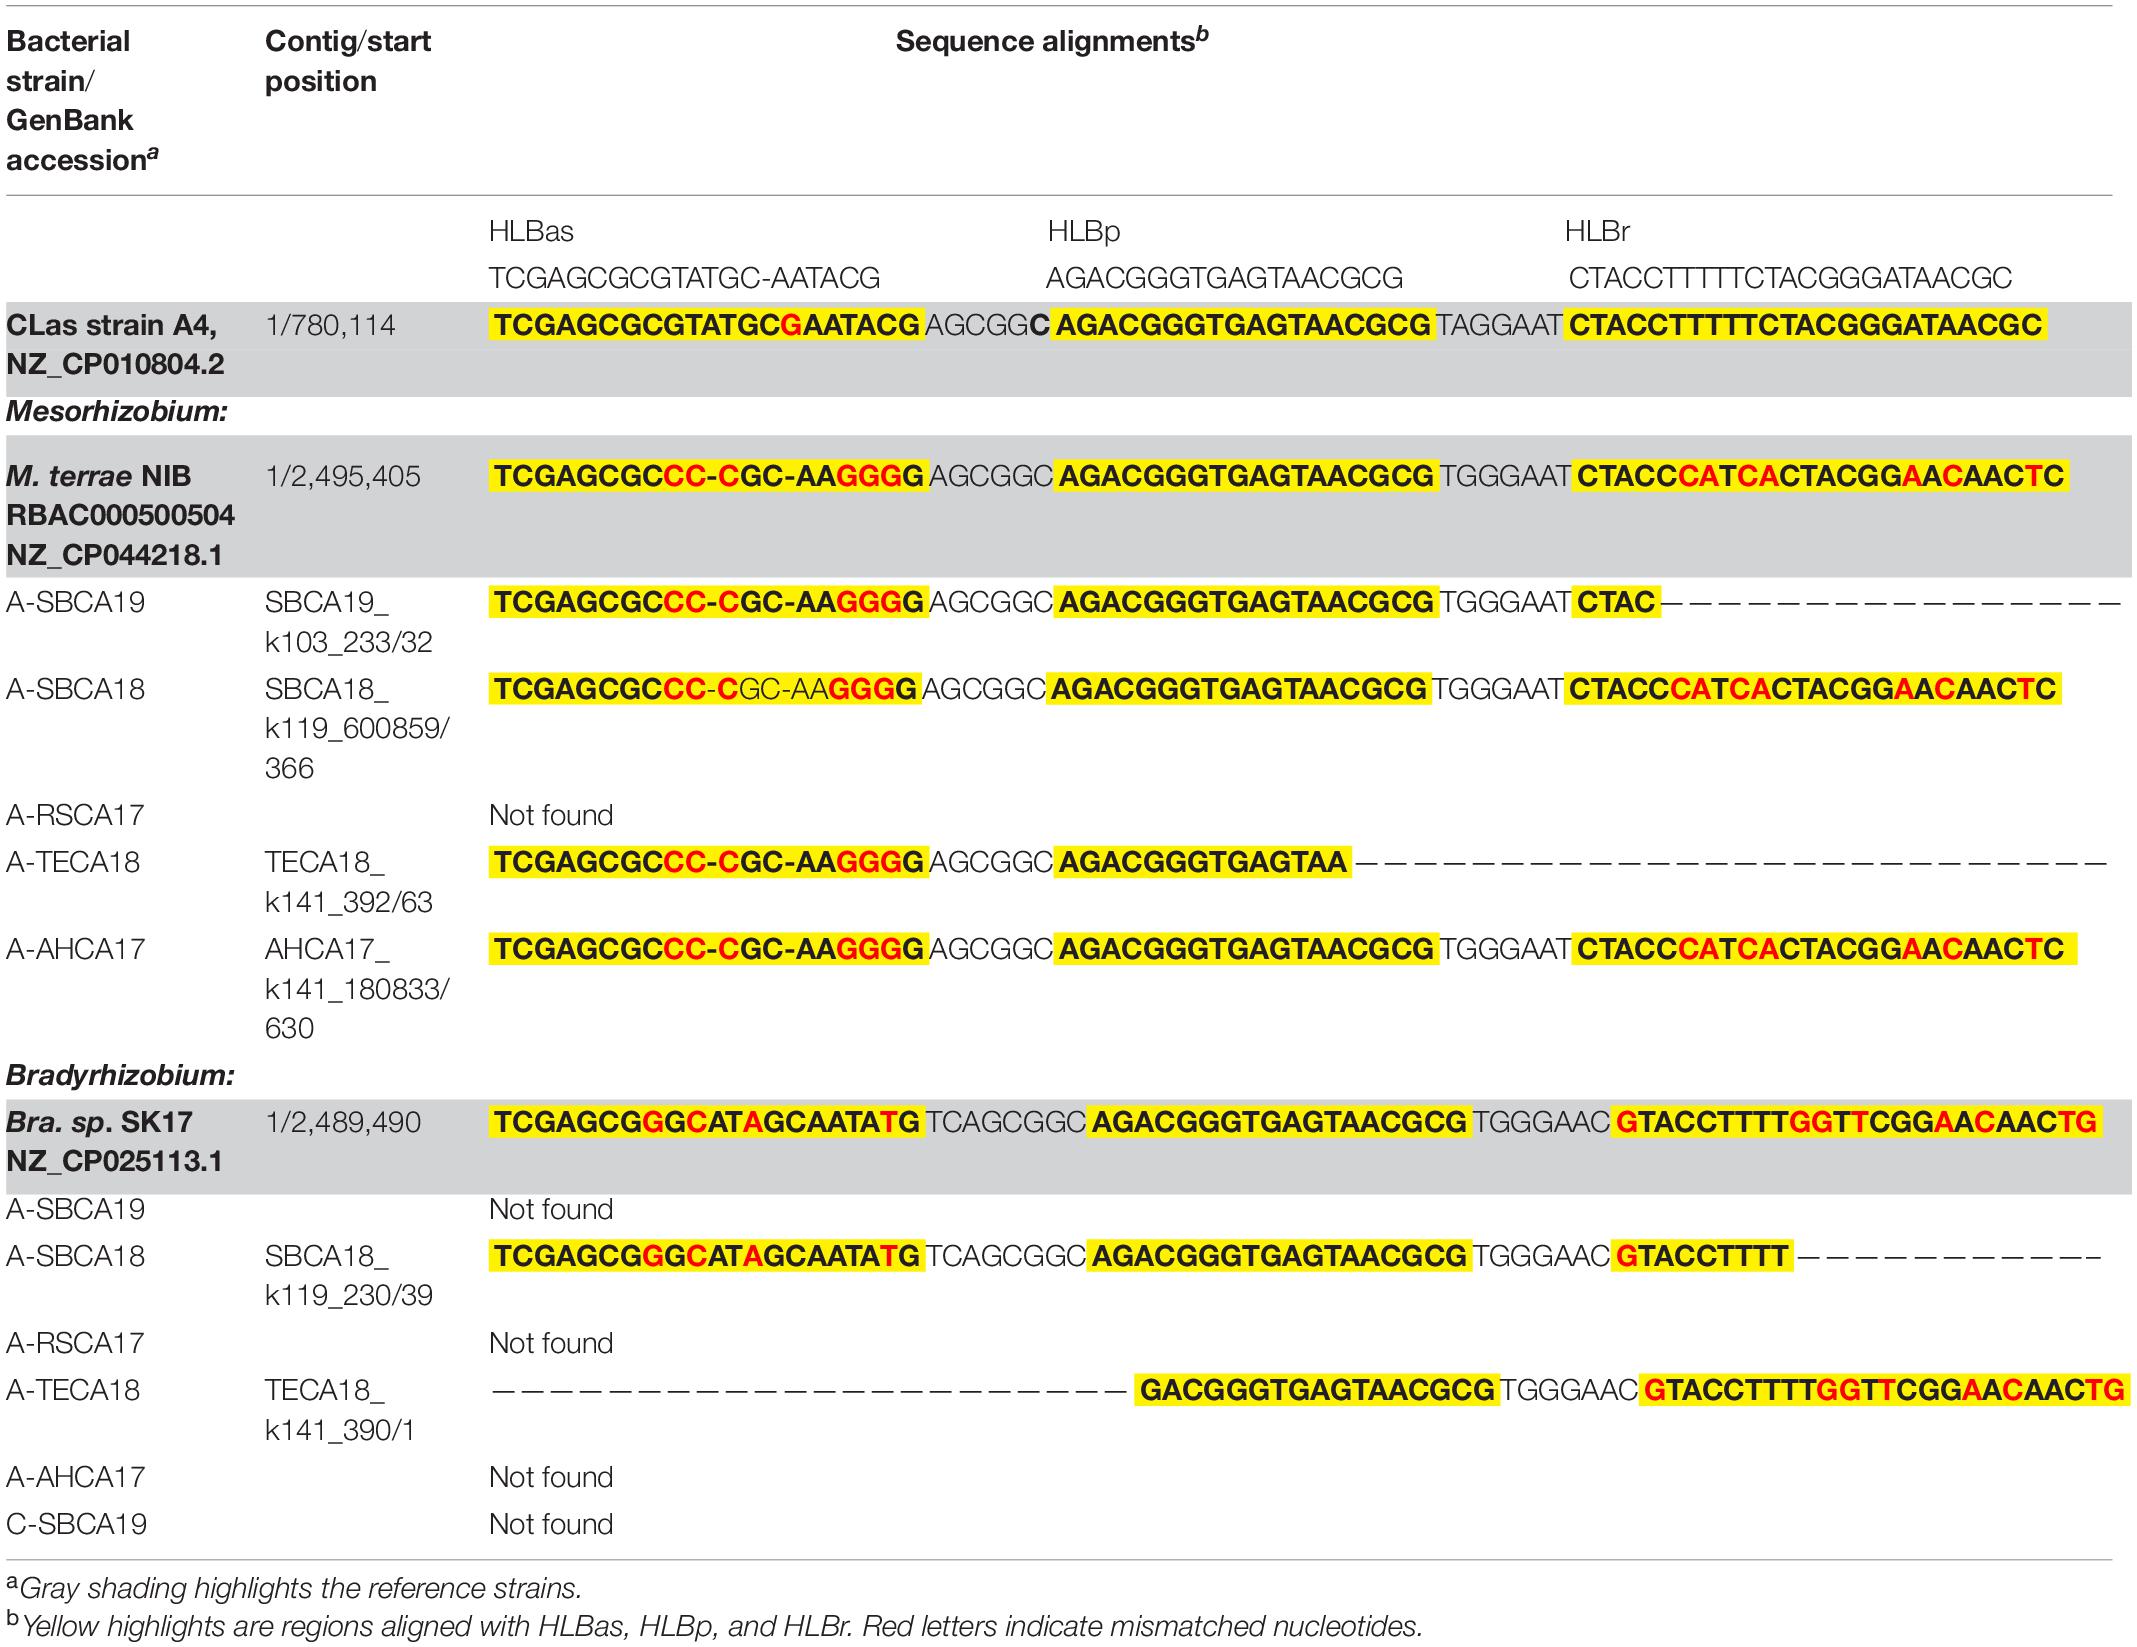
Task: Click 'GACGGGTGAGTAACGCG' in Bradyrhizobium A-TECA18 row
Action: tap(1317, 1389)
